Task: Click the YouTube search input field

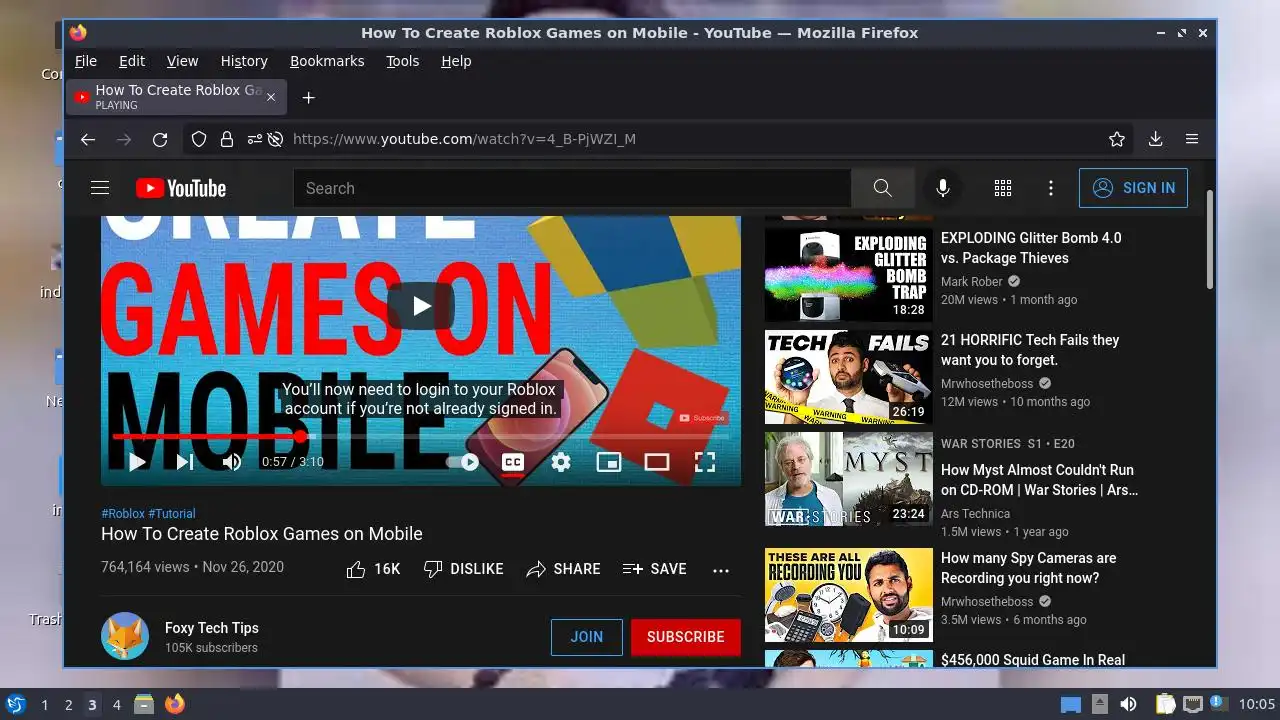Action: click(x=572, y=188)
